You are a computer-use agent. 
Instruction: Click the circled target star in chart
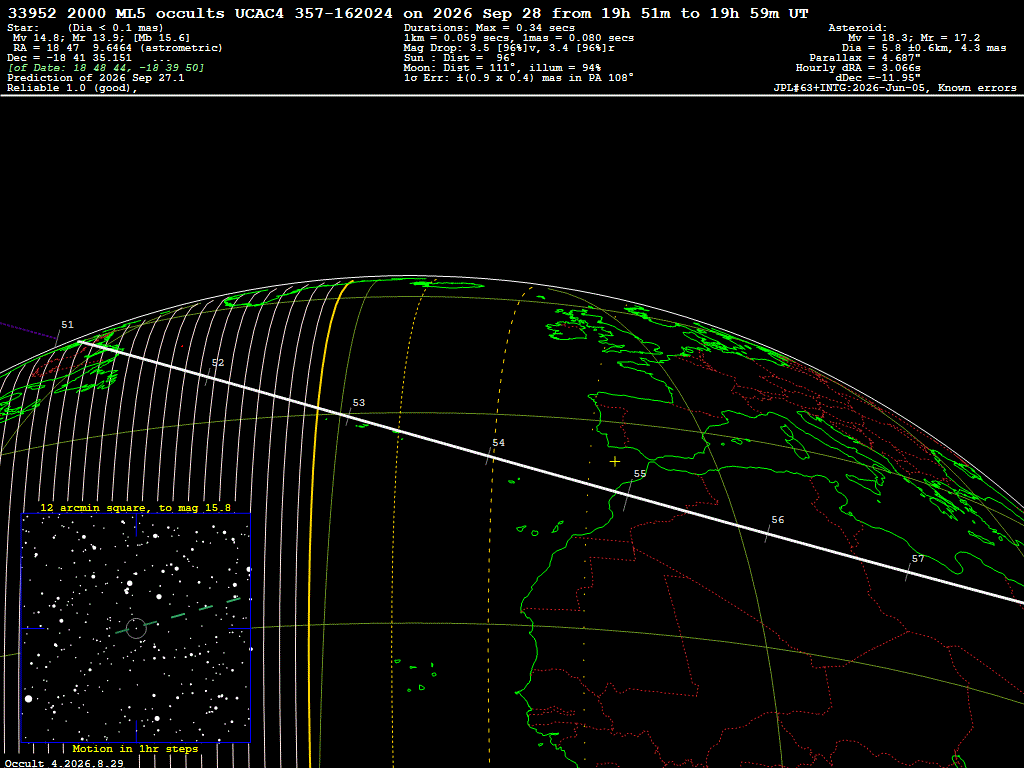point(136,628)
